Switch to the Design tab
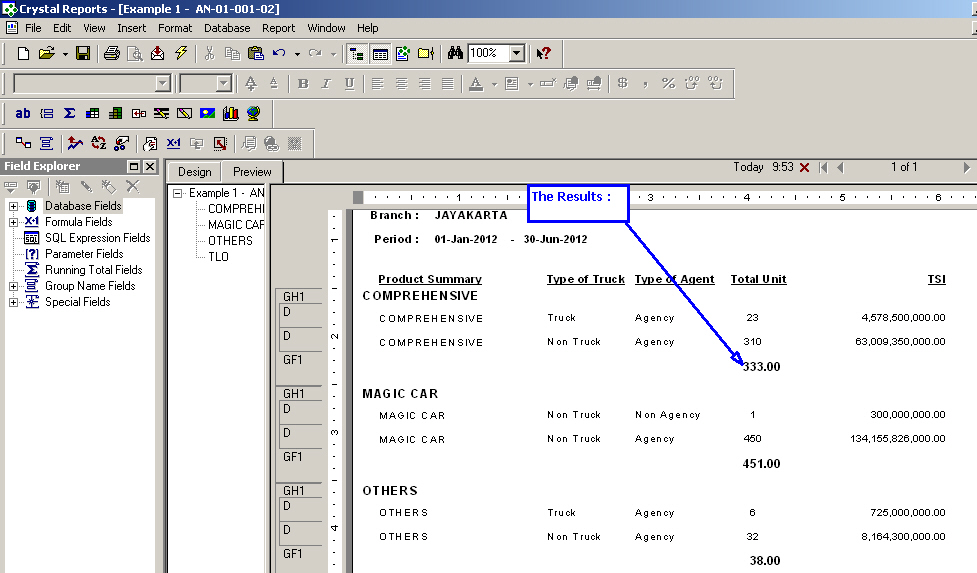The image size is (977, 573). [x=194, y=172]
